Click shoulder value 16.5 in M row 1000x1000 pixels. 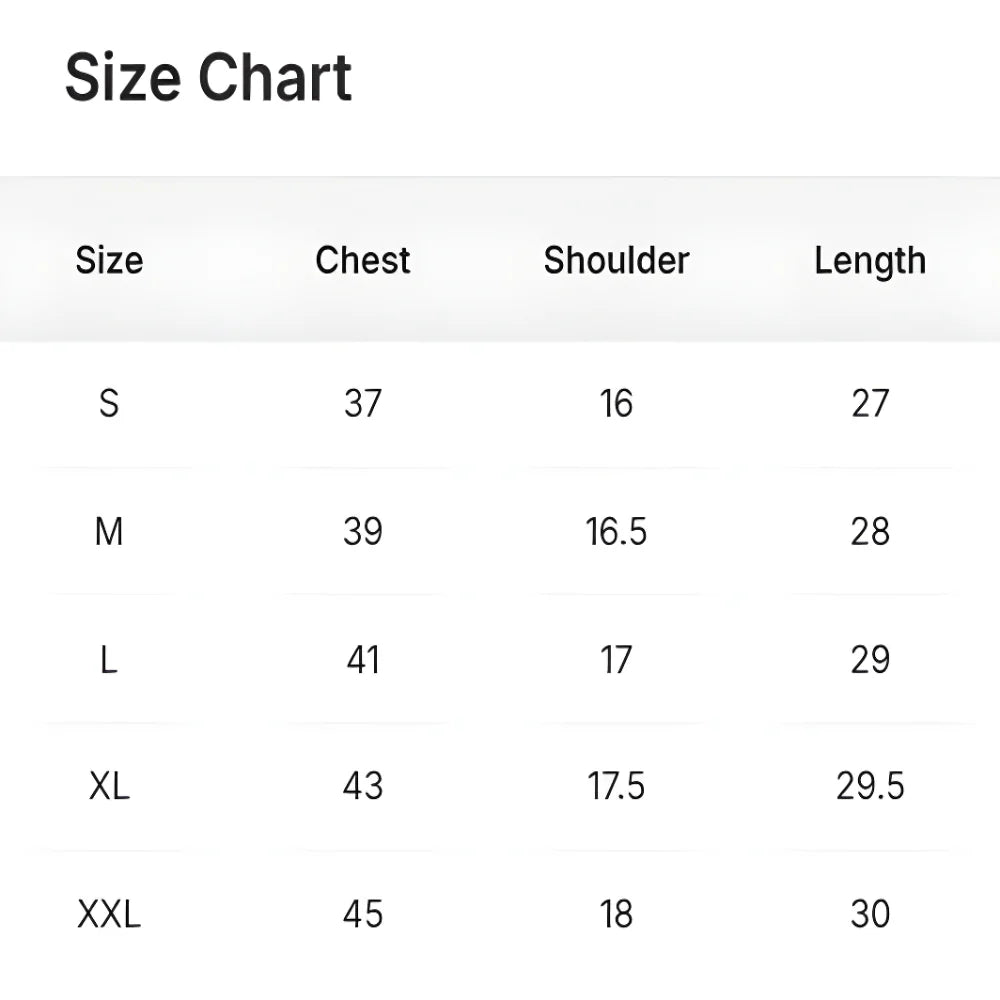click(x=616, y=532)
